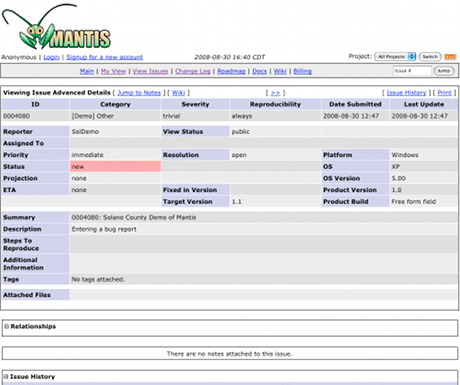Go to next issue with >> link
460x385 pixels.
[275, 93]
